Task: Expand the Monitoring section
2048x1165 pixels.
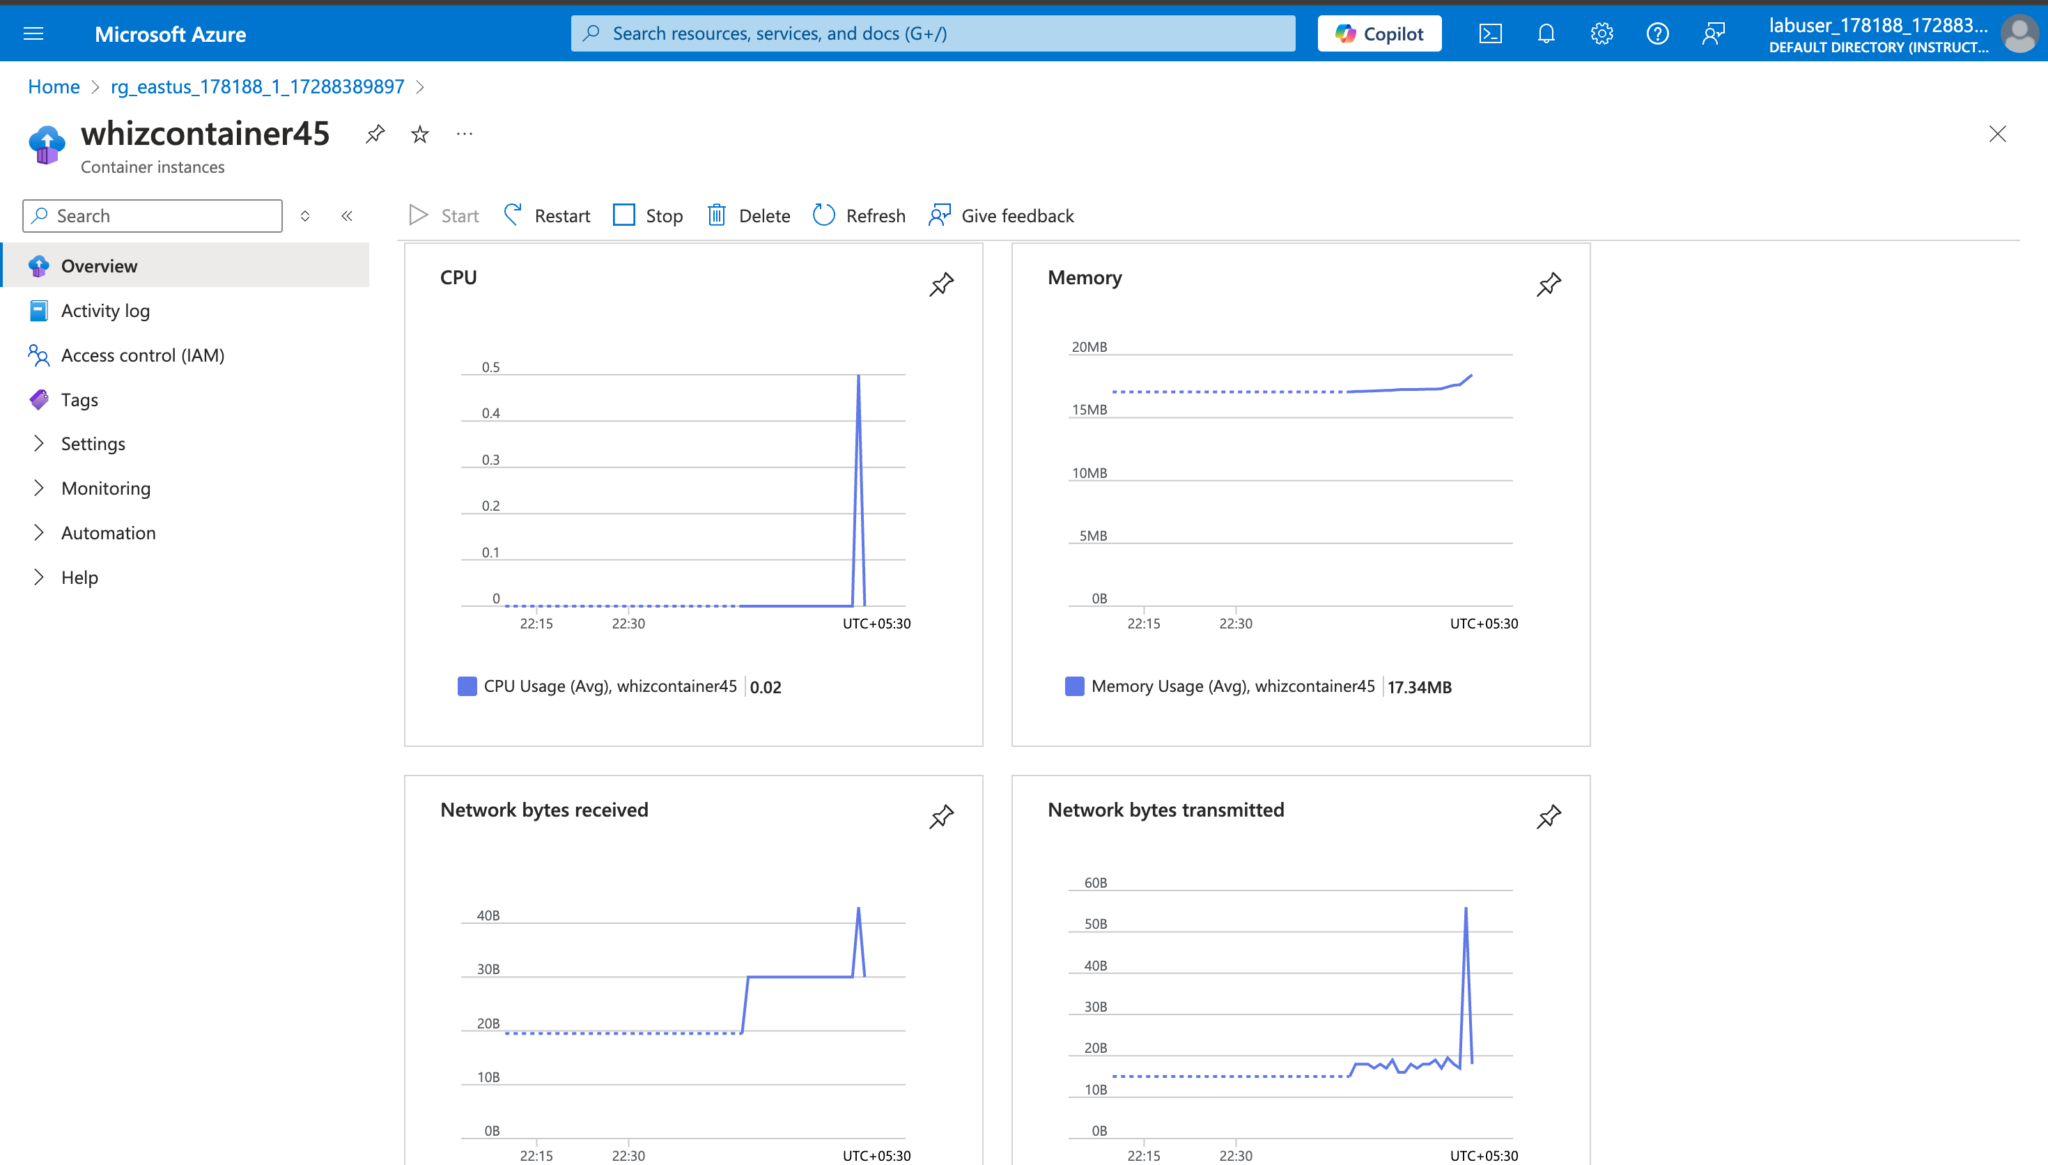Action: point(106,488)
